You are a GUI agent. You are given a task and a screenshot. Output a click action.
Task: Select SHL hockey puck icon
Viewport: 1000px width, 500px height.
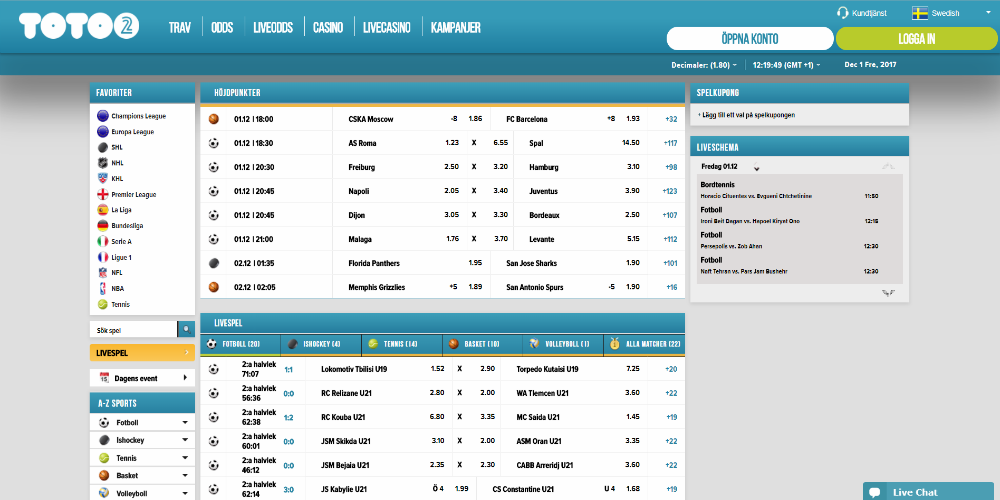tap(102, 147)
